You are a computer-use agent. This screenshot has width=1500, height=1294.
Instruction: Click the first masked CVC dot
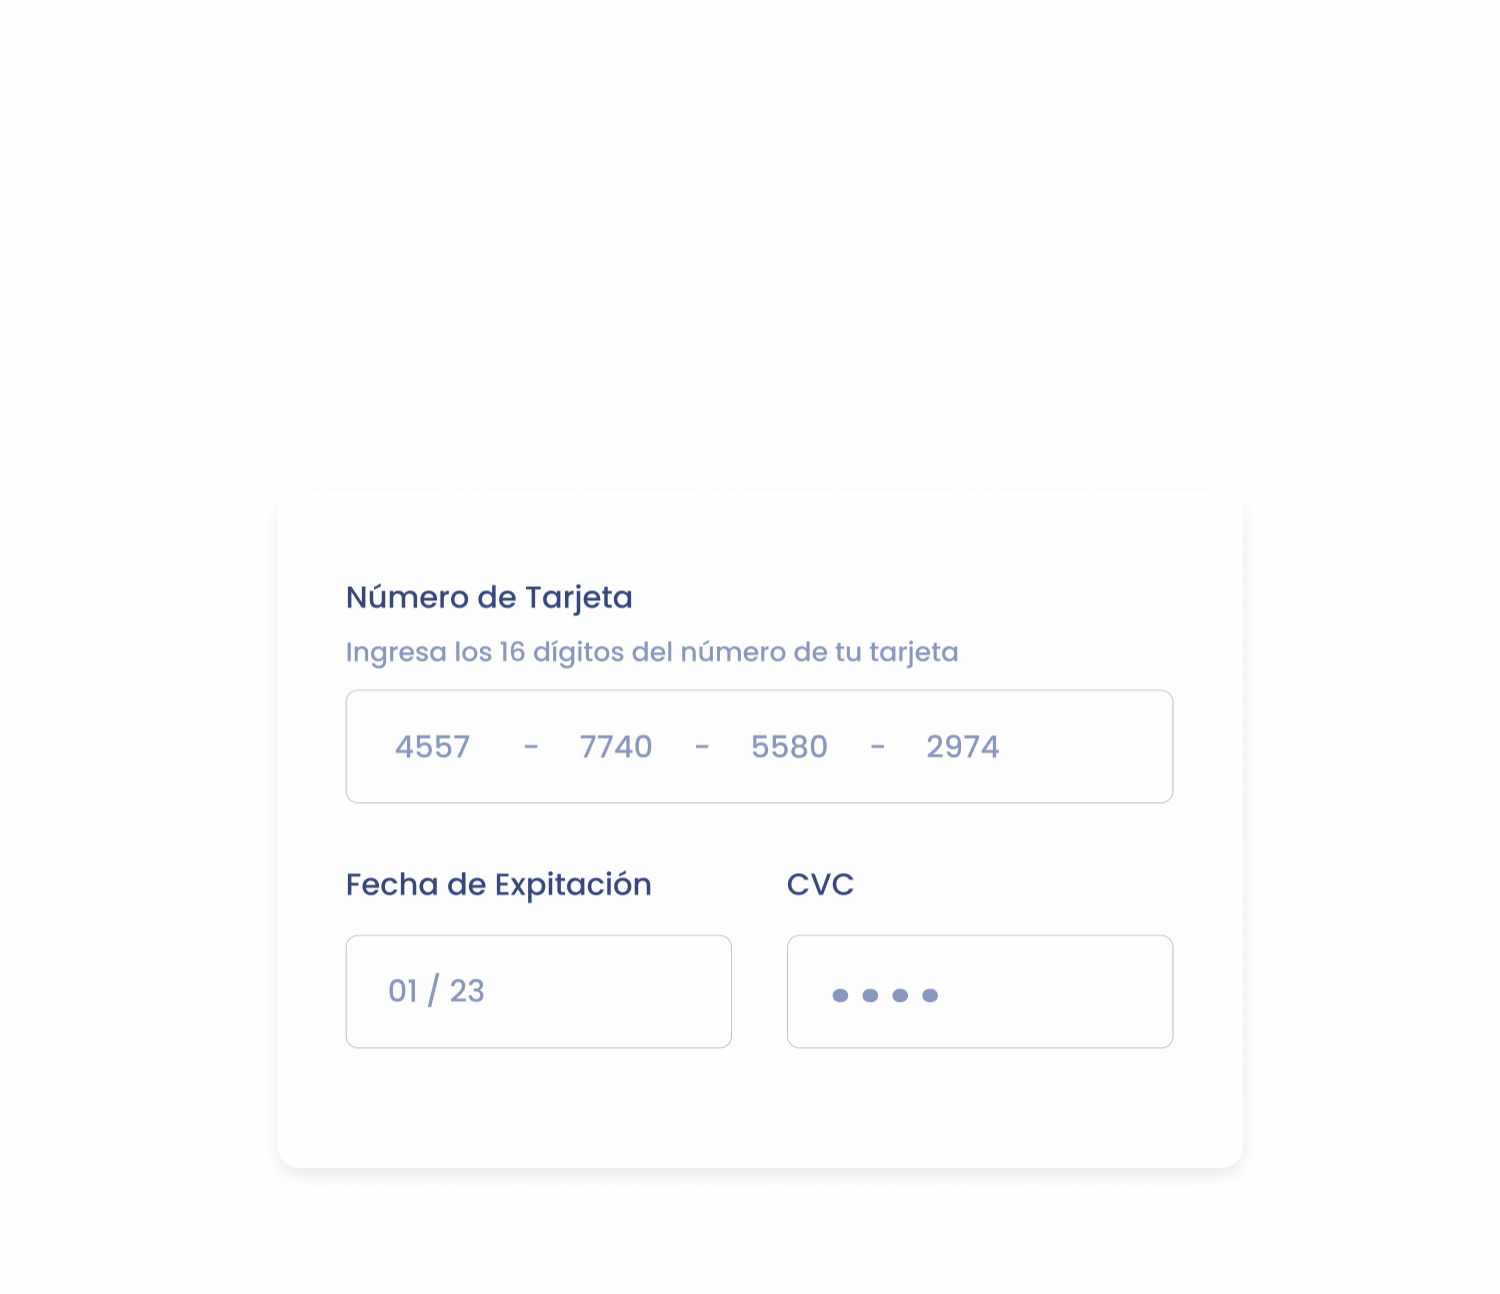841,995
